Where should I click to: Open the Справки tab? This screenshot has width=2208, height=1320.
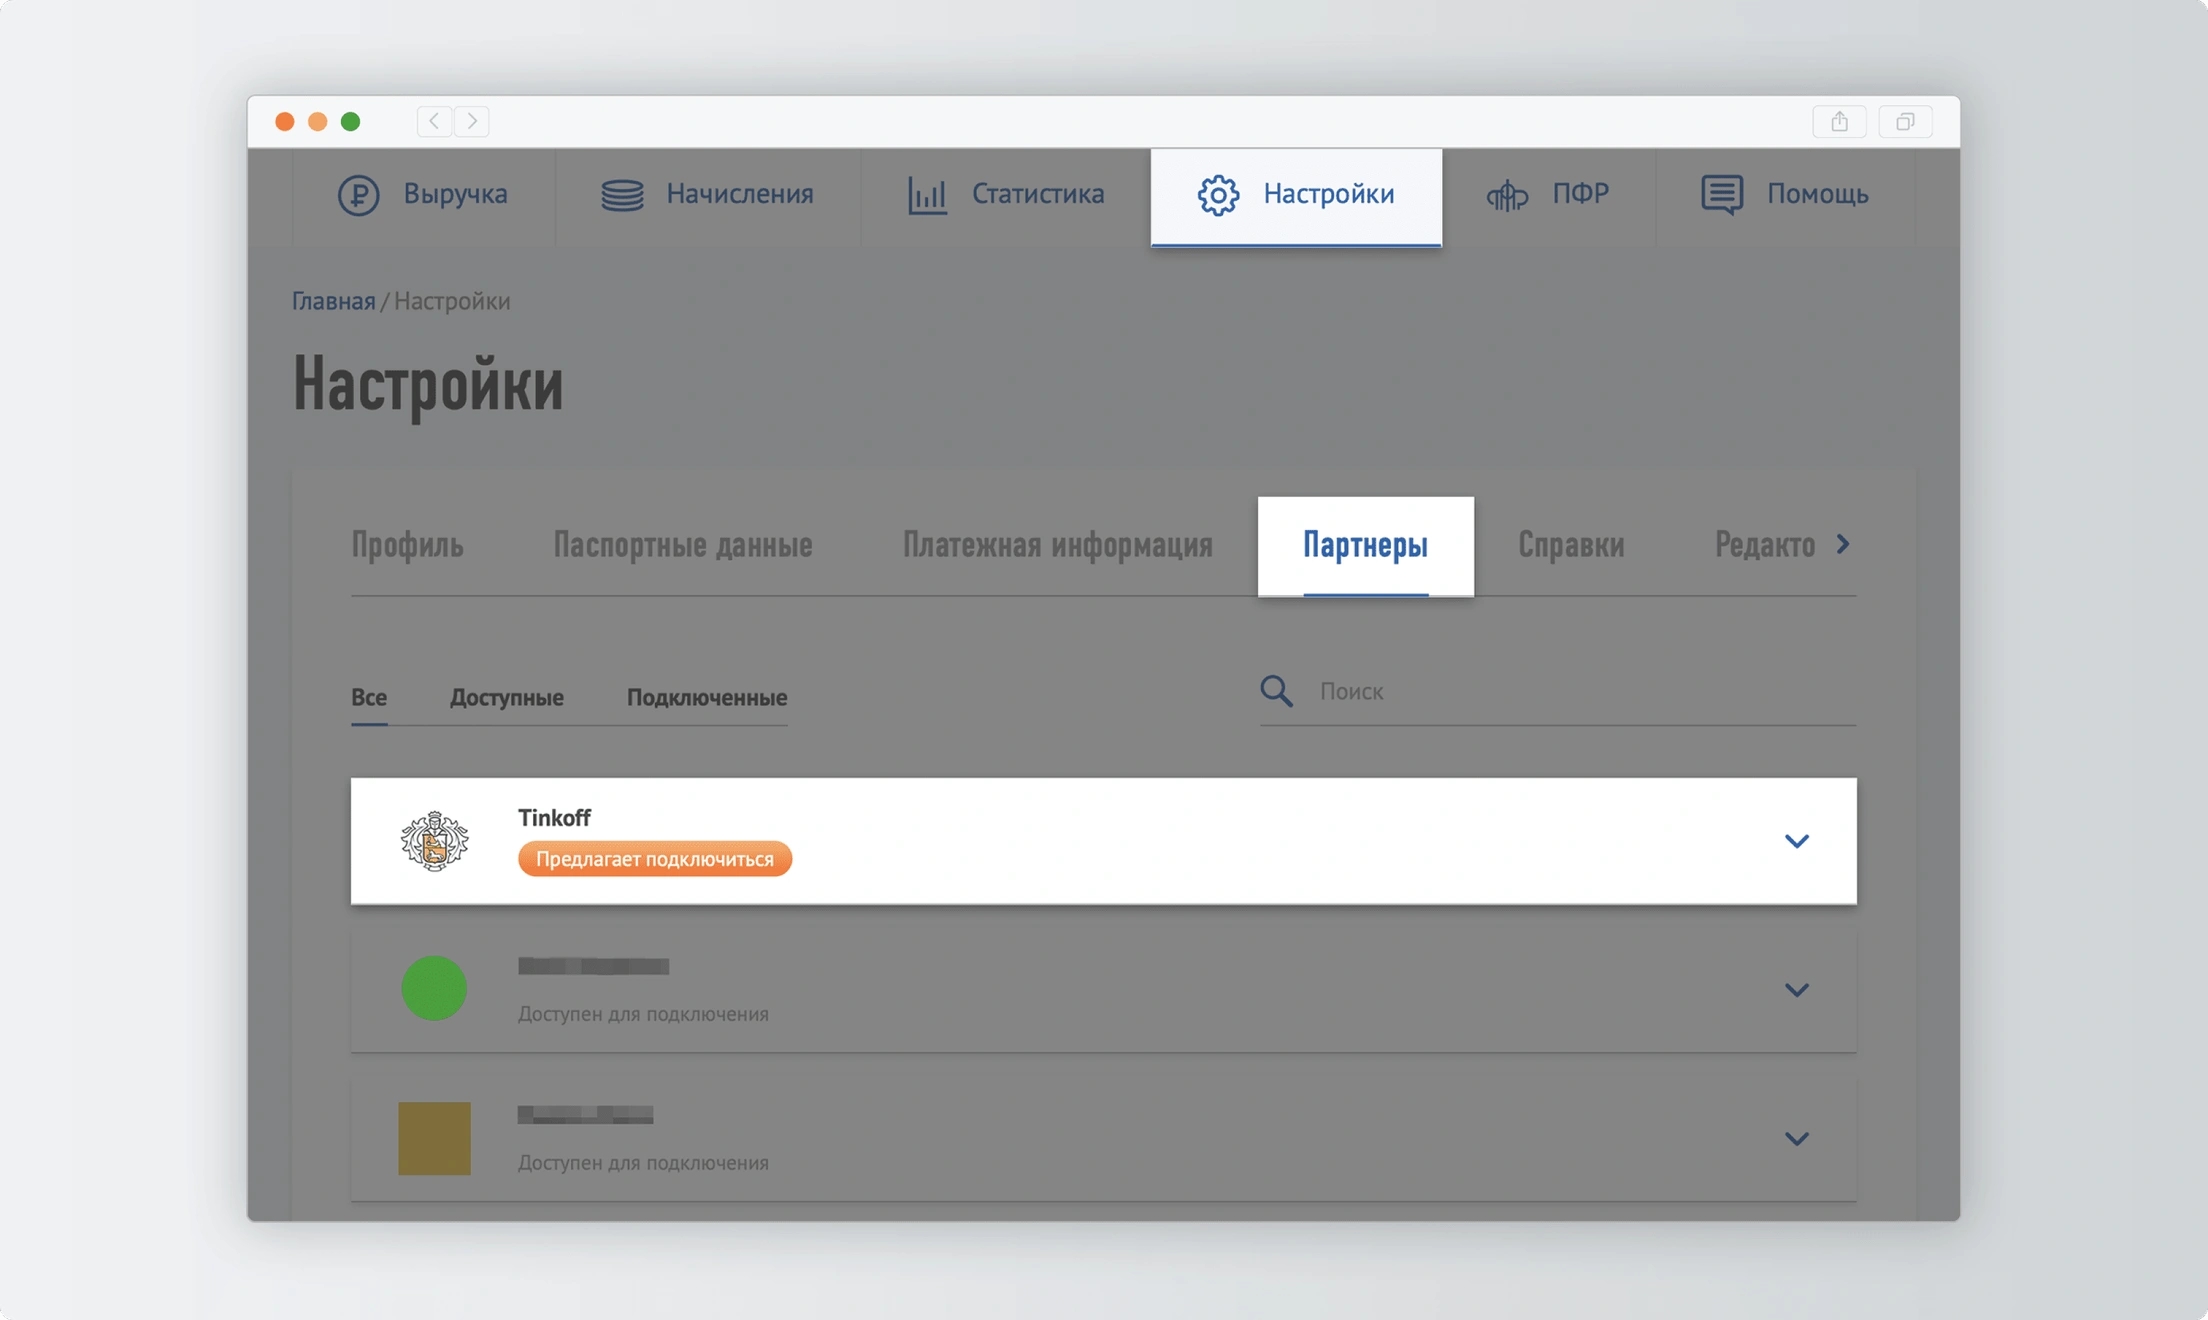(1570, 545)
